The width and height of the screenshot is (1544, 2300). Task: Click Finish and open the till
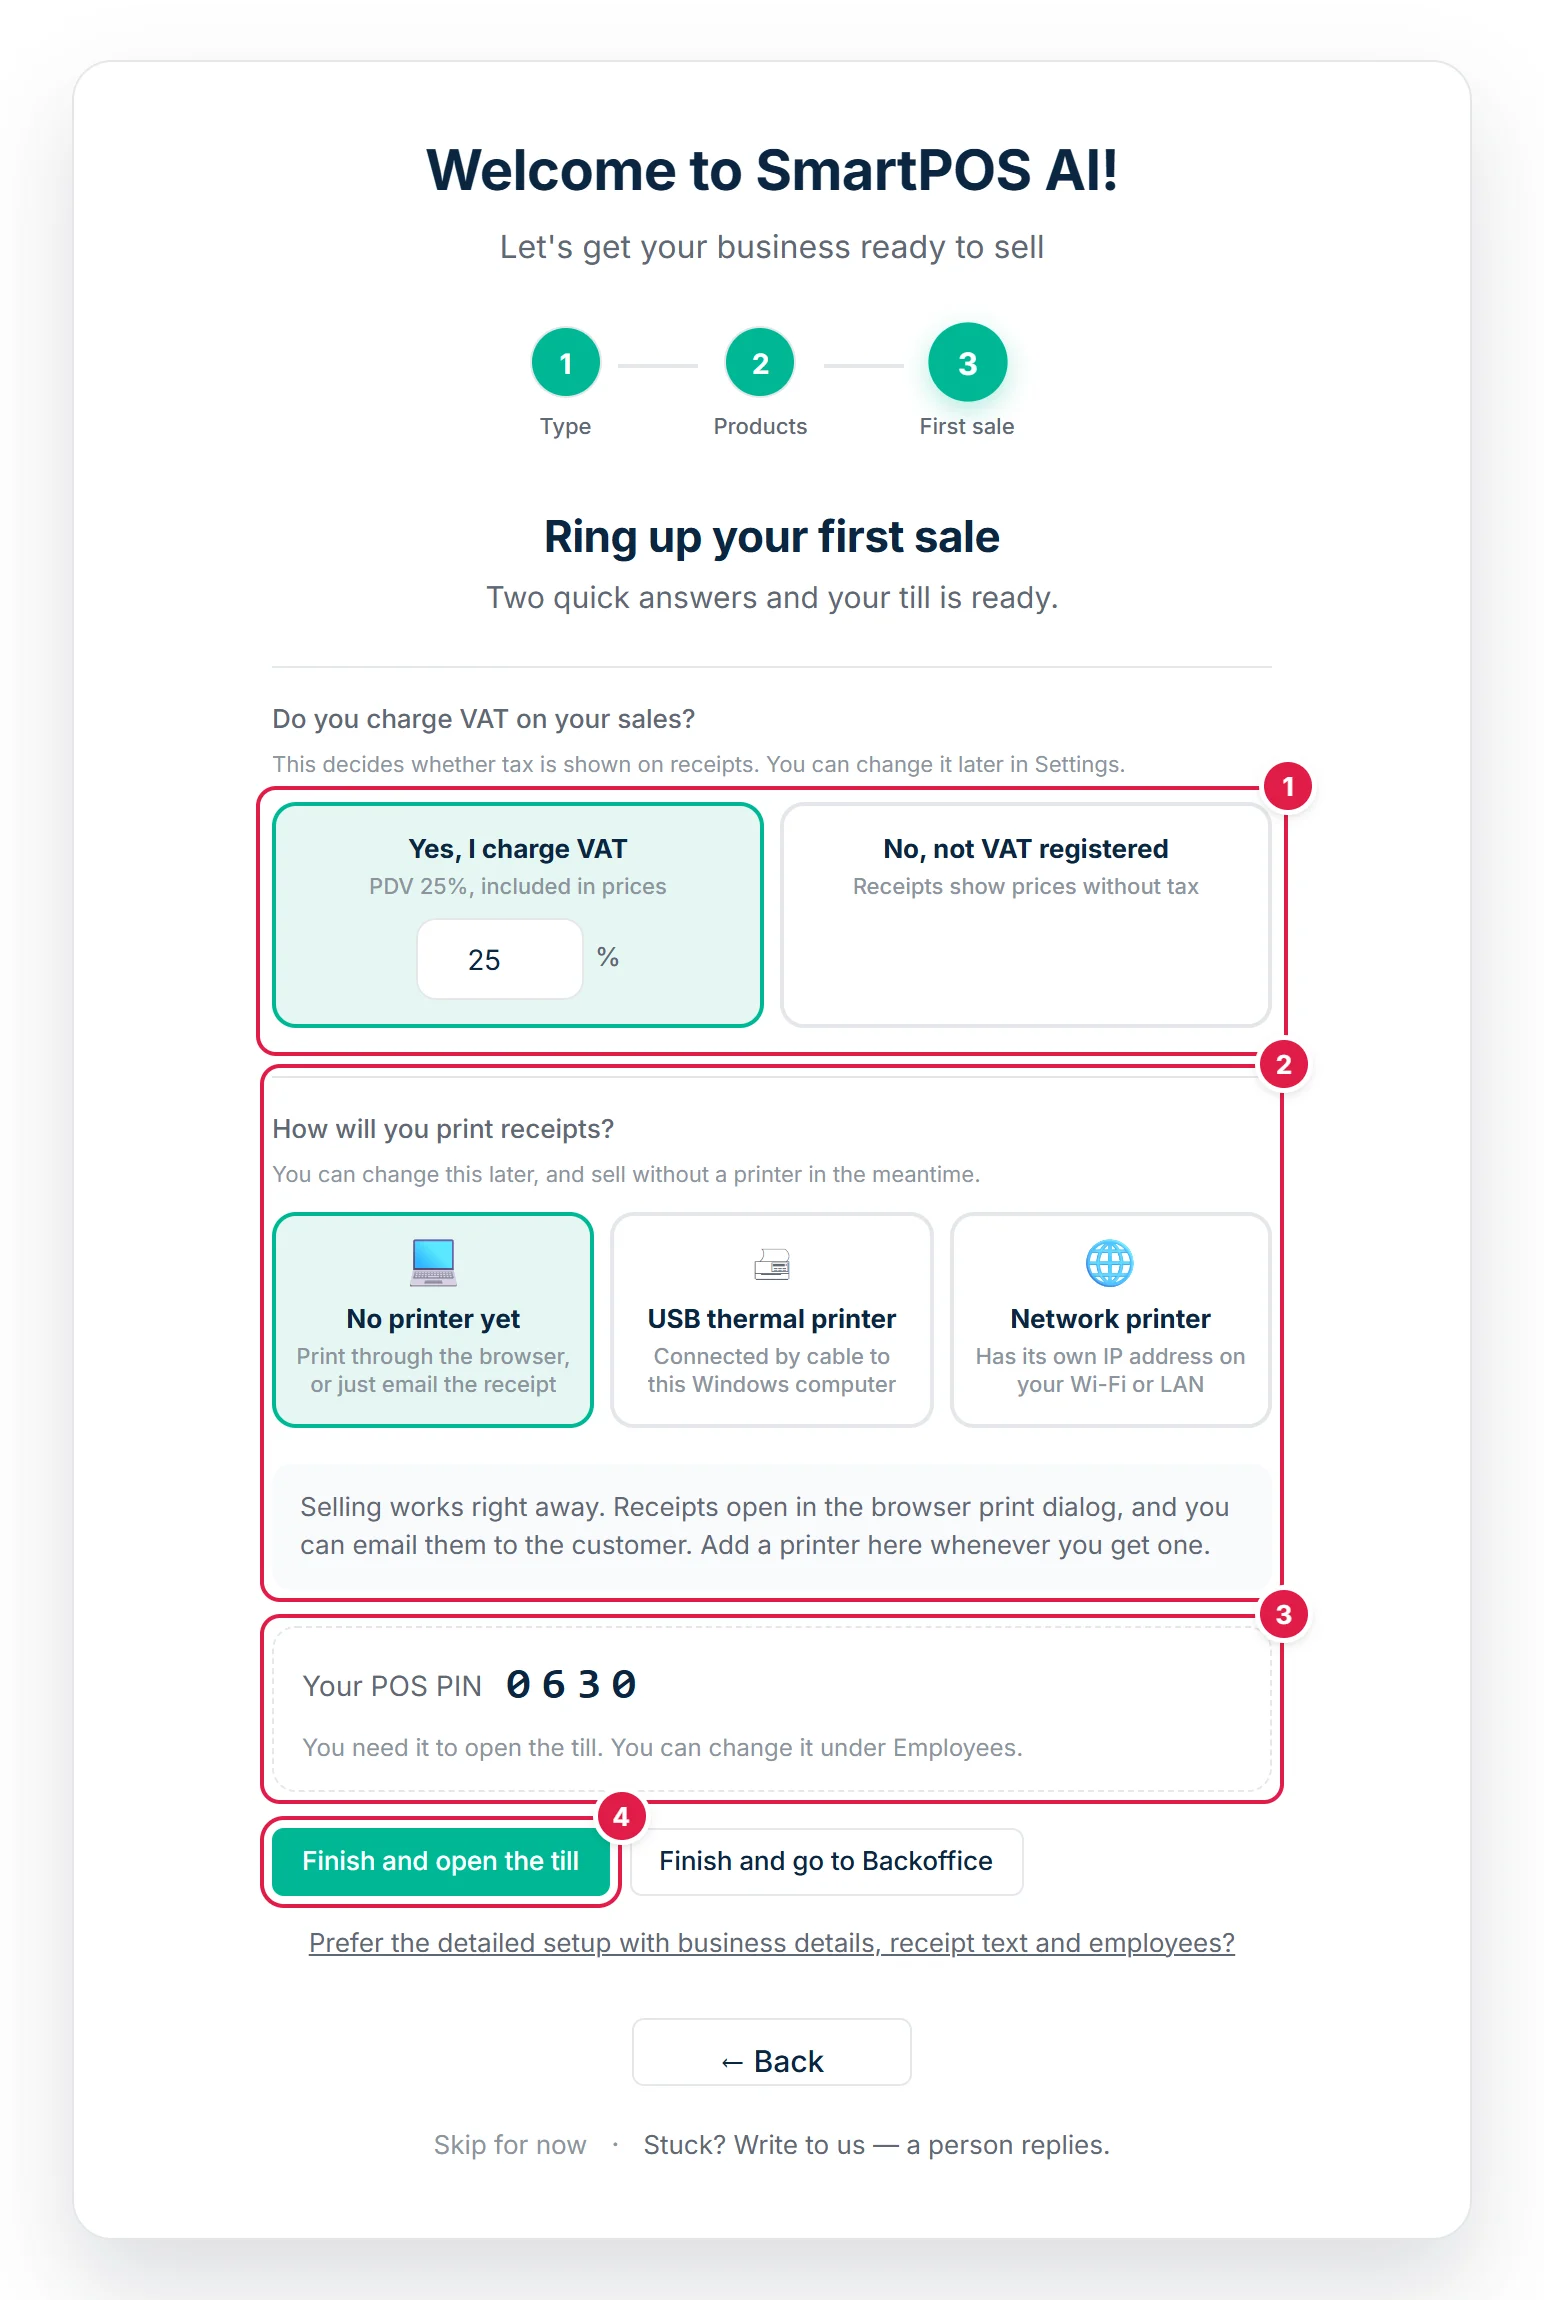pos(441,1861)
